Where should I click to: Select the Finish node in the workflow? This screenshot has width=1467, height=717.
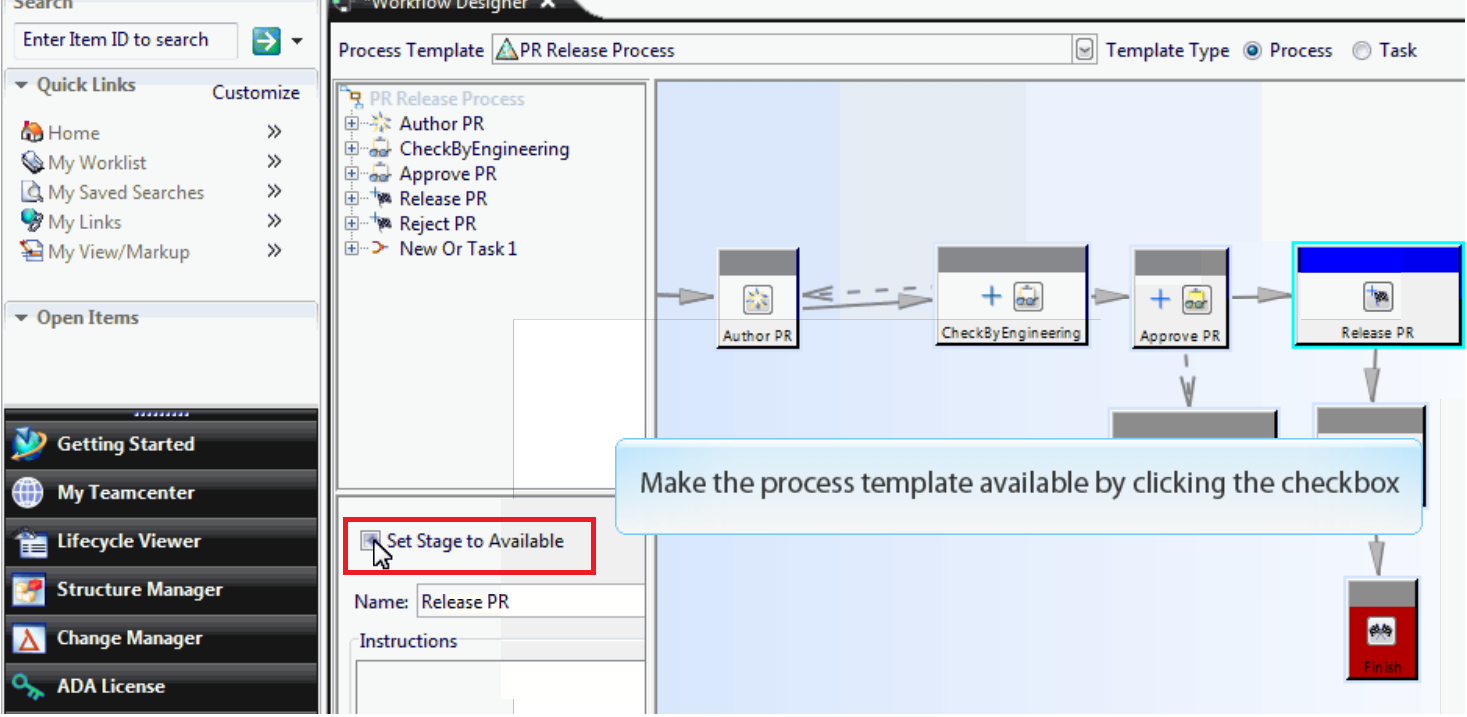pos(1381,628)
